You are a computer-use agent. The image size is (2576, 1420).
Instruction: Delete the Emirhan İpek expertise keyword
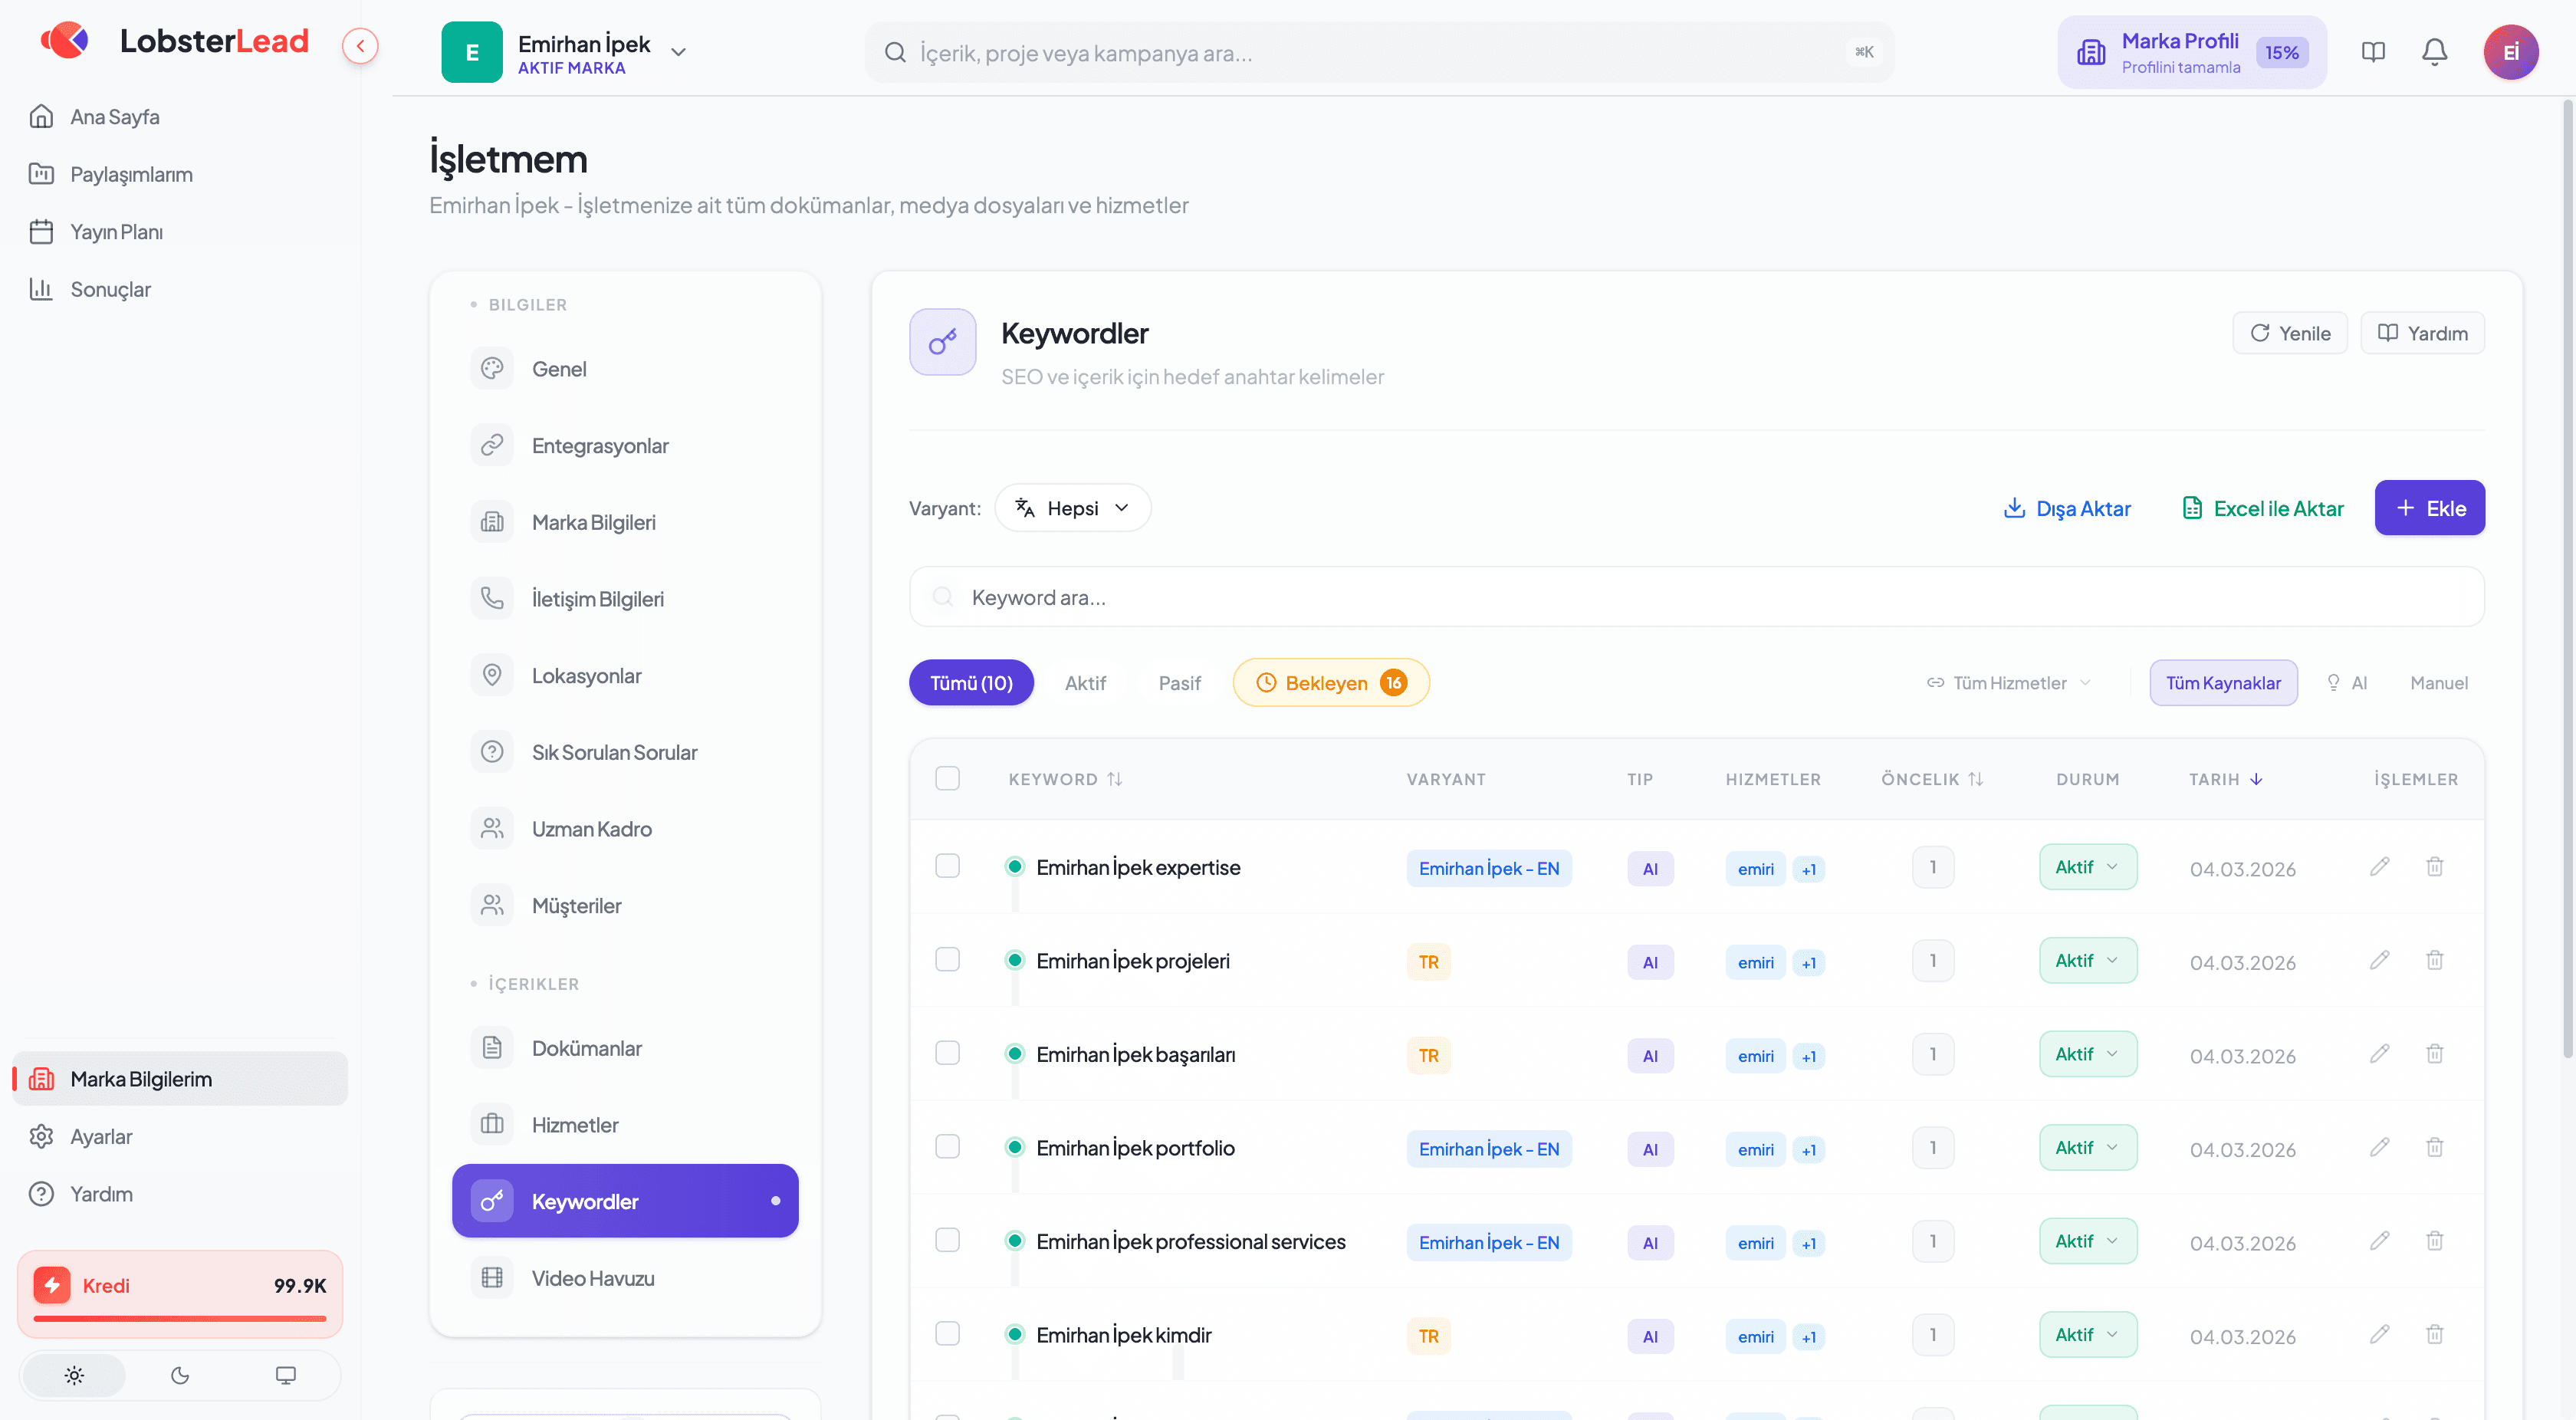point(2434,866)
